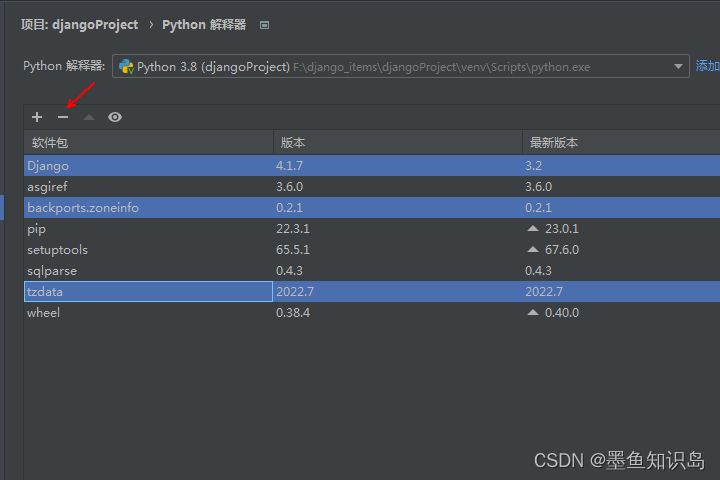This screenshot has height=480, width=720.
Task: Select the Python 3.8 (djangoProject) interpreter field
Action: pyautogui.click(x=400, y=67)
